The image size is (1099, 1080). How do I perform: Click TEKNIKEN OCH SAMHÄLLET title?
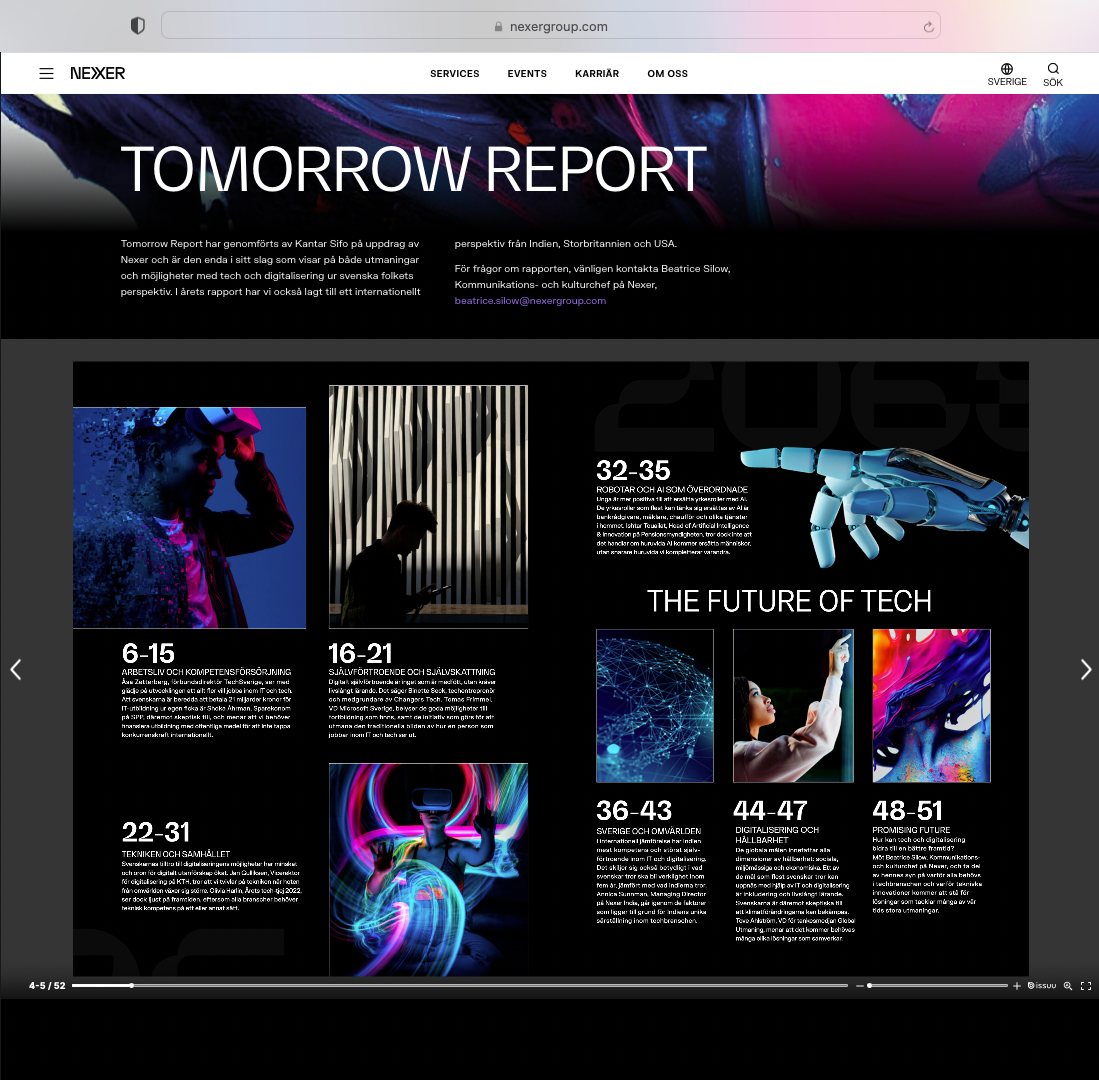tap(176, 854)
